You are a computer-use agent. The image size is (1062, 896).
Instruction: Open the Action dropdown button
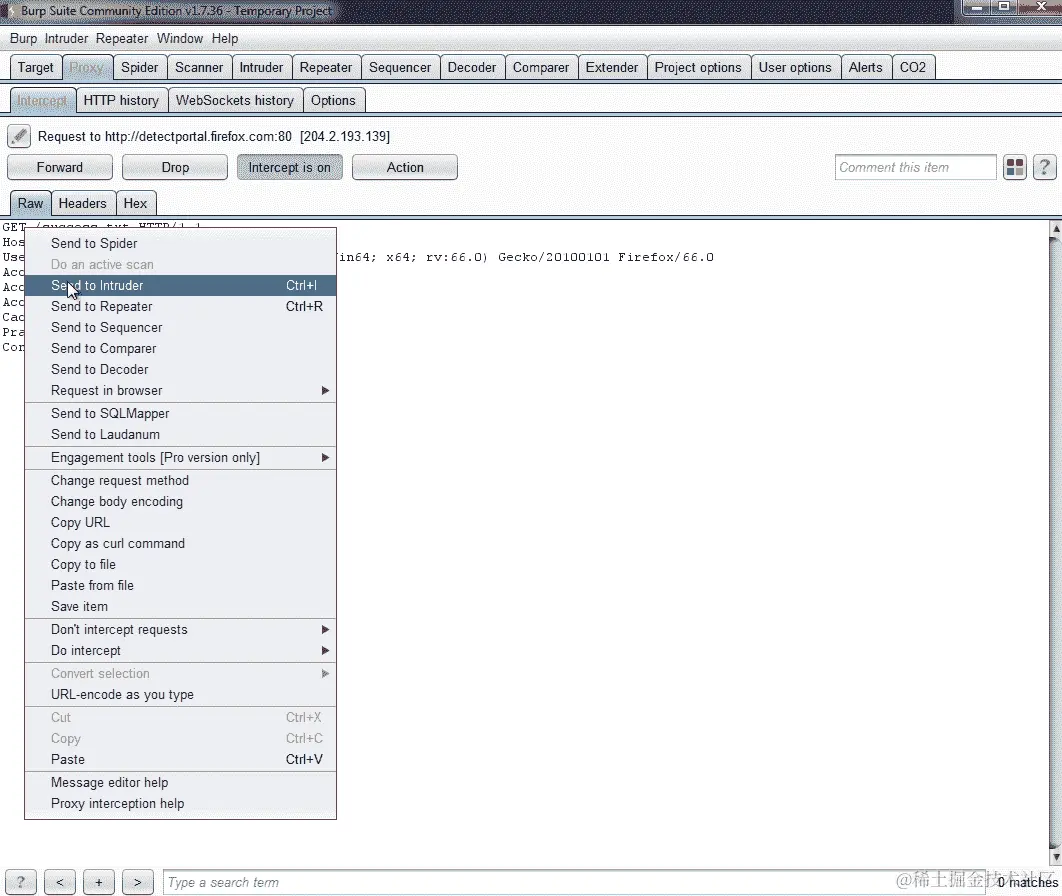[405, 167]
